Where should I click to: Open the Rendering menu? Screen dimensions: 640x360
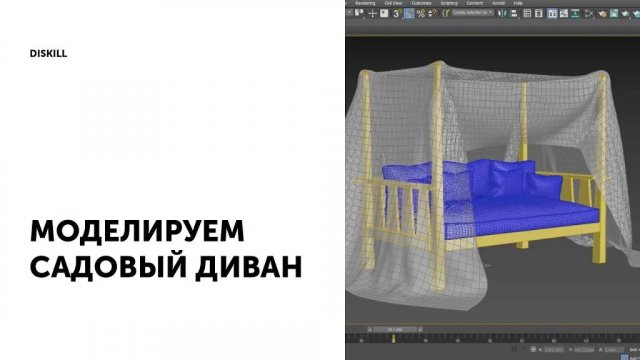point(365,3)
